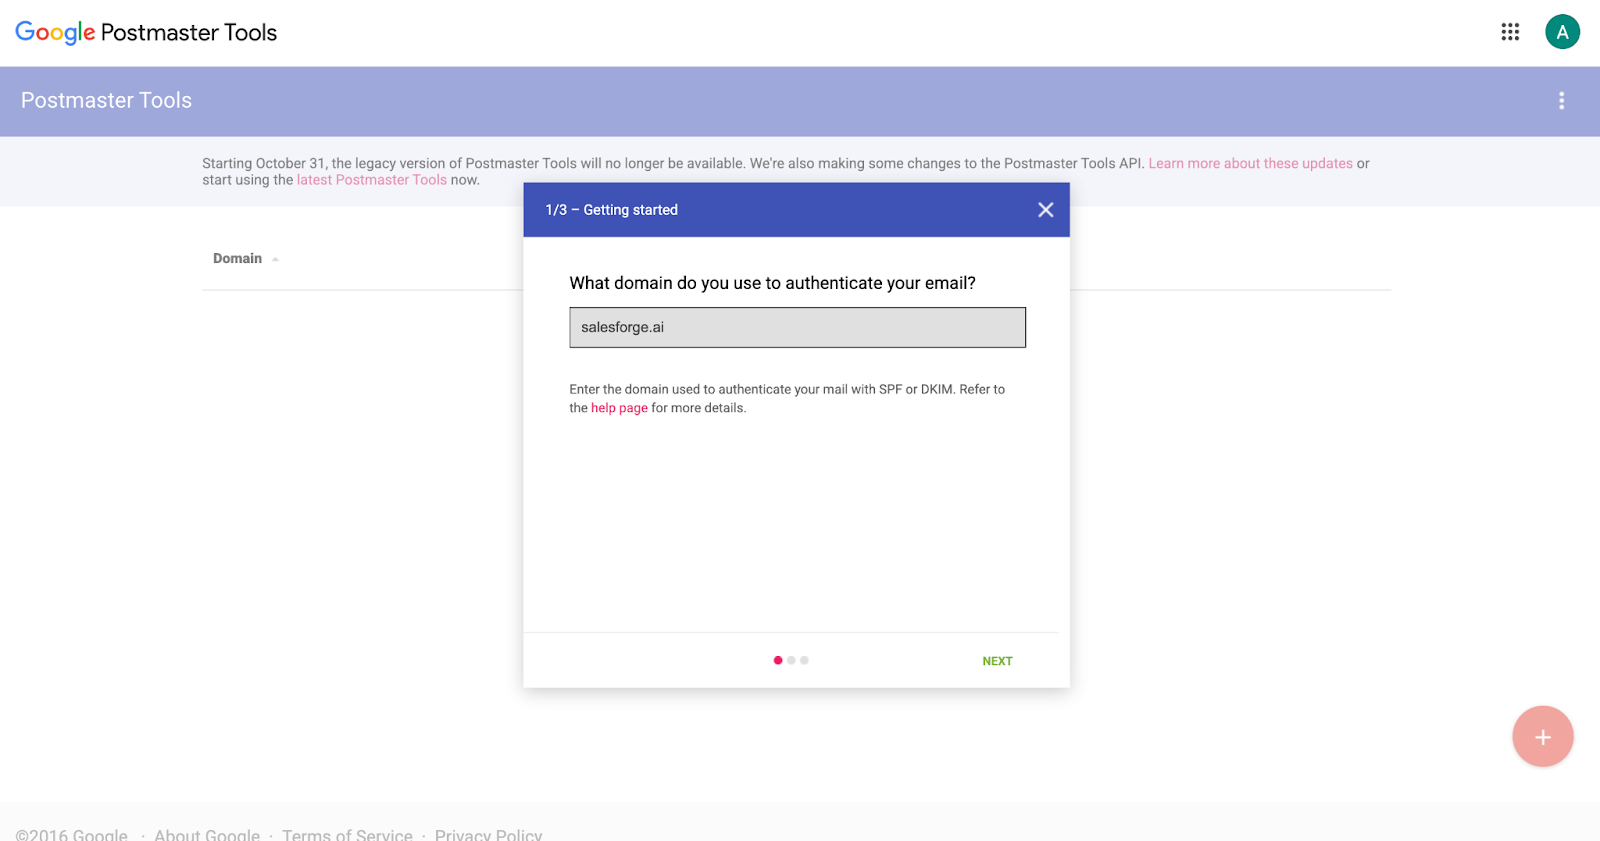Open the help page link

pos(619,408)
